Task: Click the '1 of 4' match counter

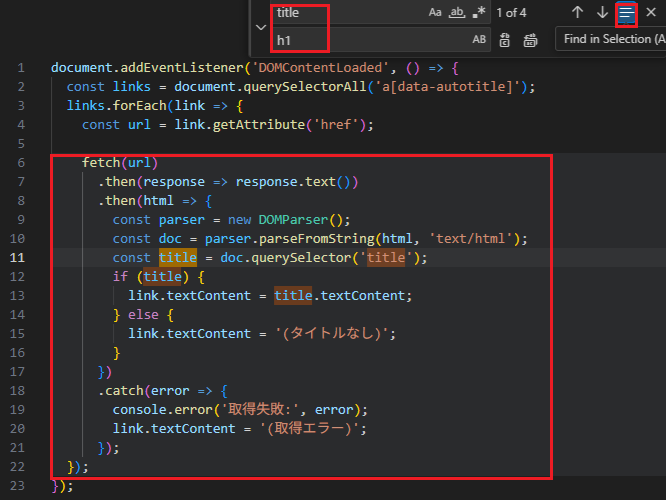Action: (511, 13)
